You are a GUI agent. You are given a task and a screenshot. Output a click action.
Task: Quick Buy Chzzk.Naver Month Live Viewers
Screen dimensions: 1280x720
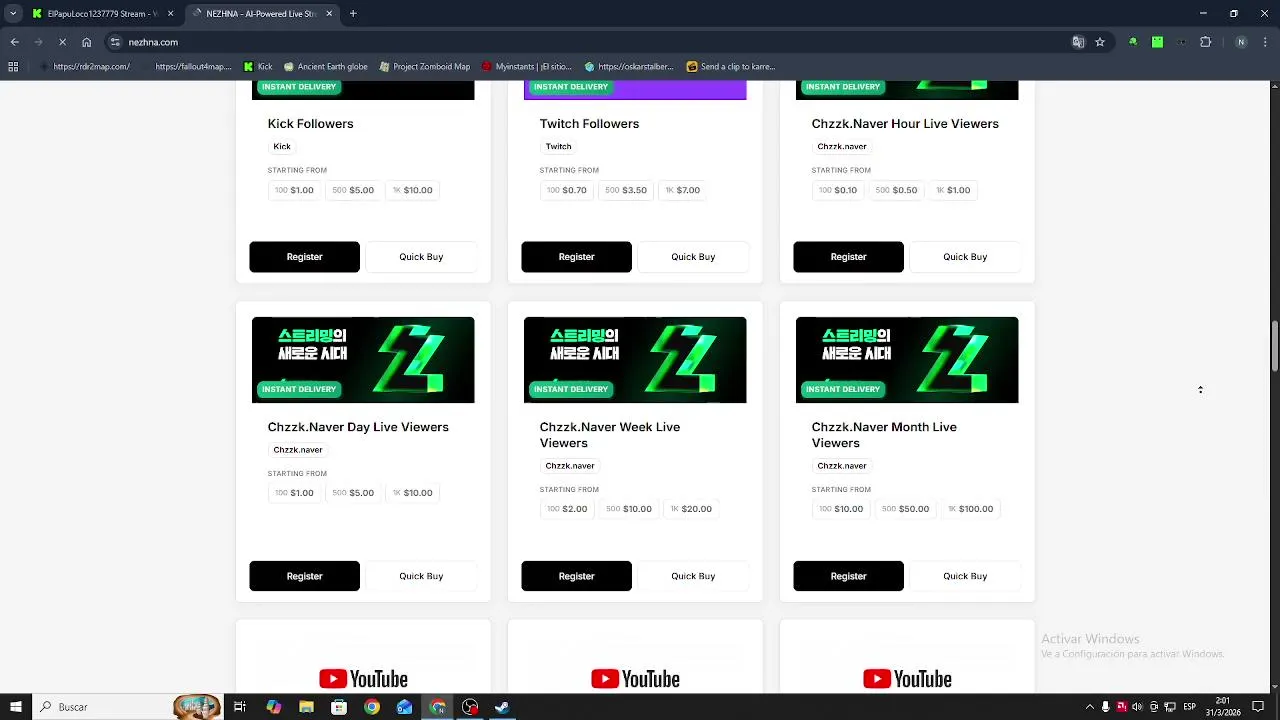[965, 576]
